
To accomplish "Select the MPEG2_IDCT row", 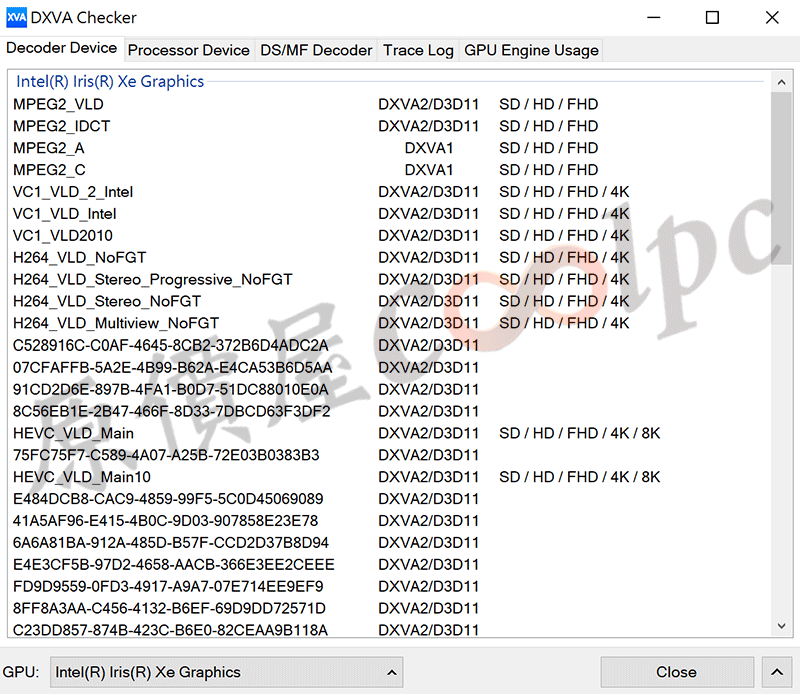I will click(x=389, y=126).
